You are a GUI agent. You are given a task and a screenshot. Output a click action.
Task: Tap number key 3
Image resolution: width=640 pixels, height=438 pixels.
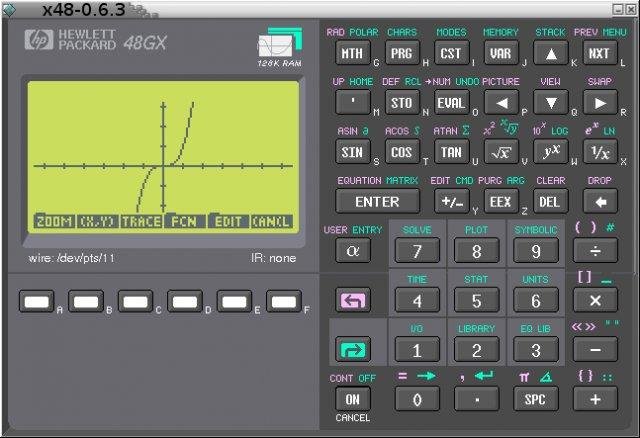pos(536,350)
